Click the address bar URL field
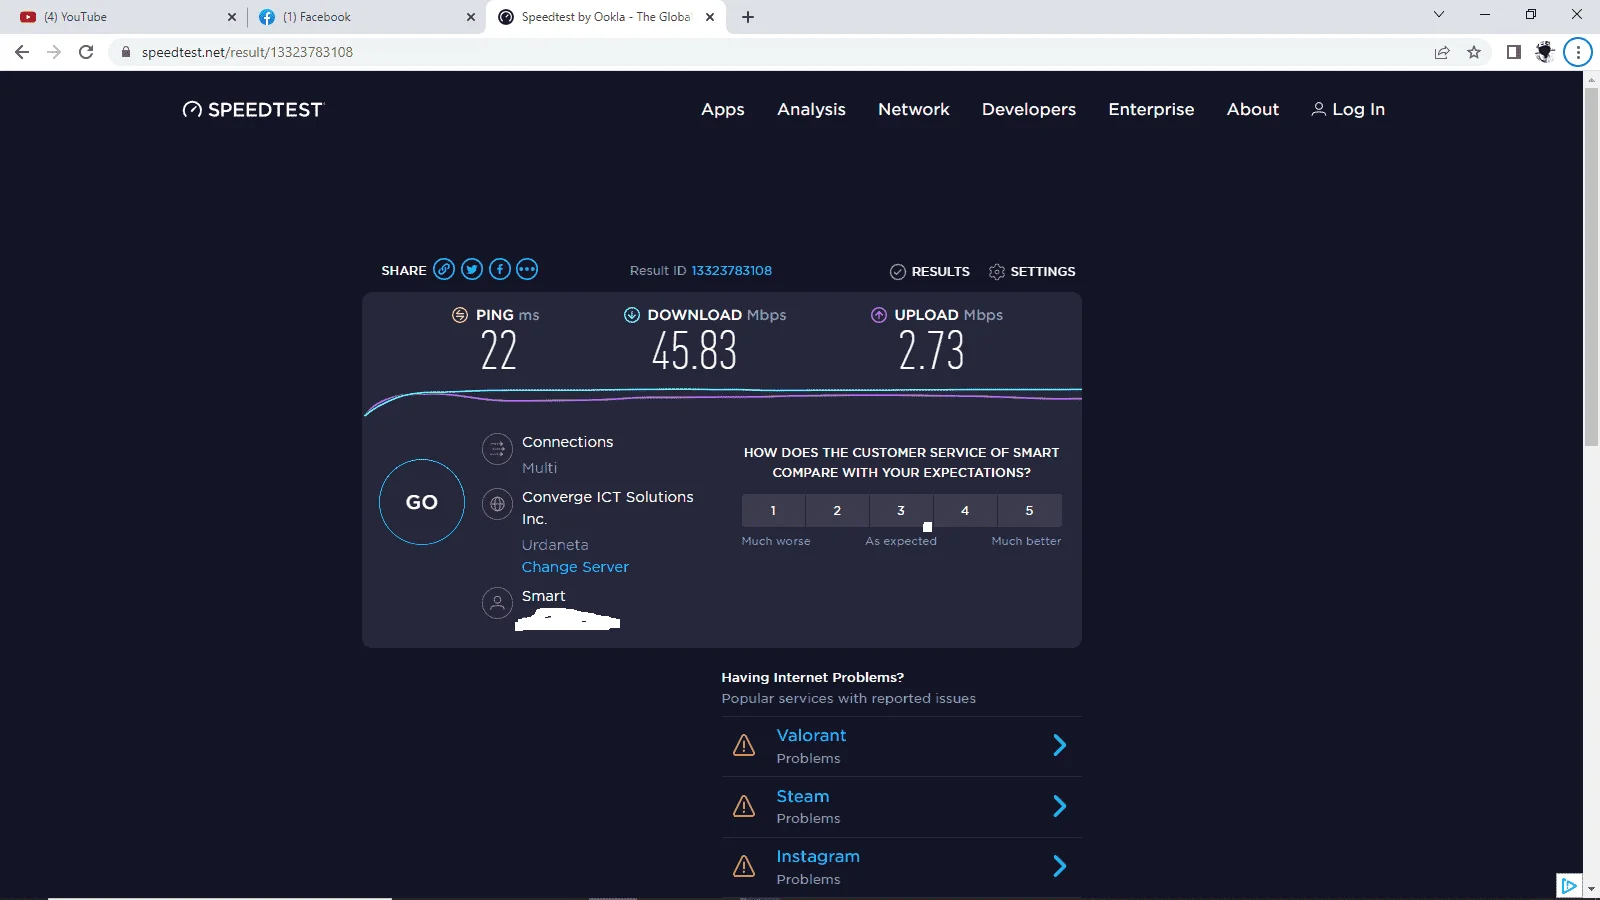 [x=770, y=52]
